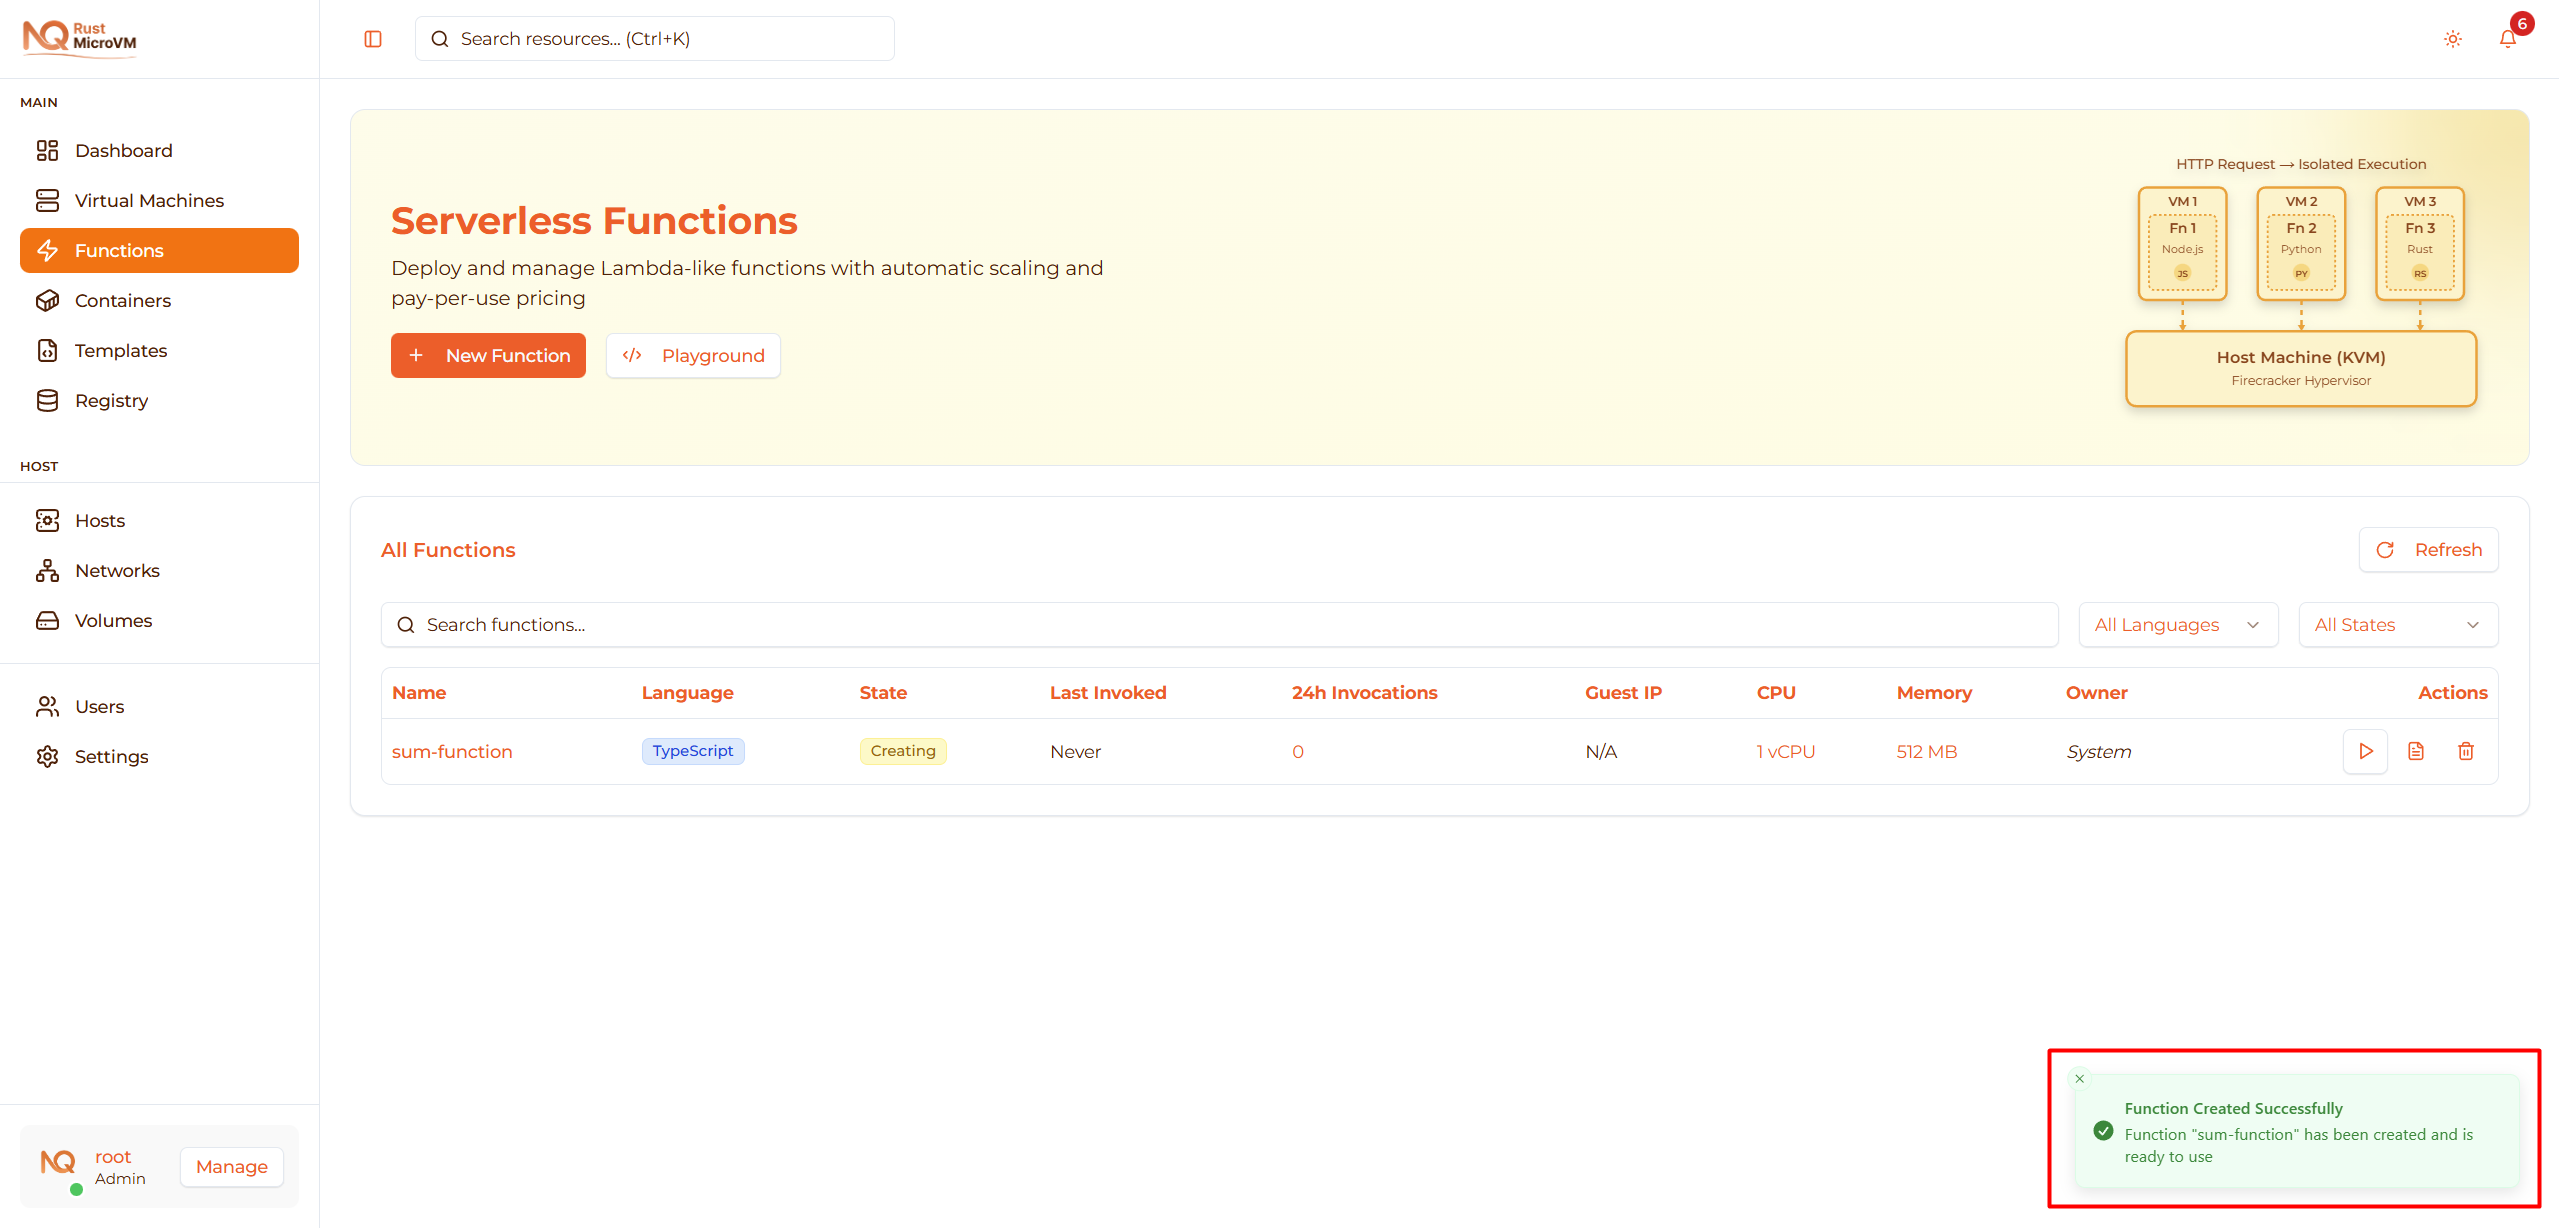Click the Templates sidebar icon

(x=48, y=350)
